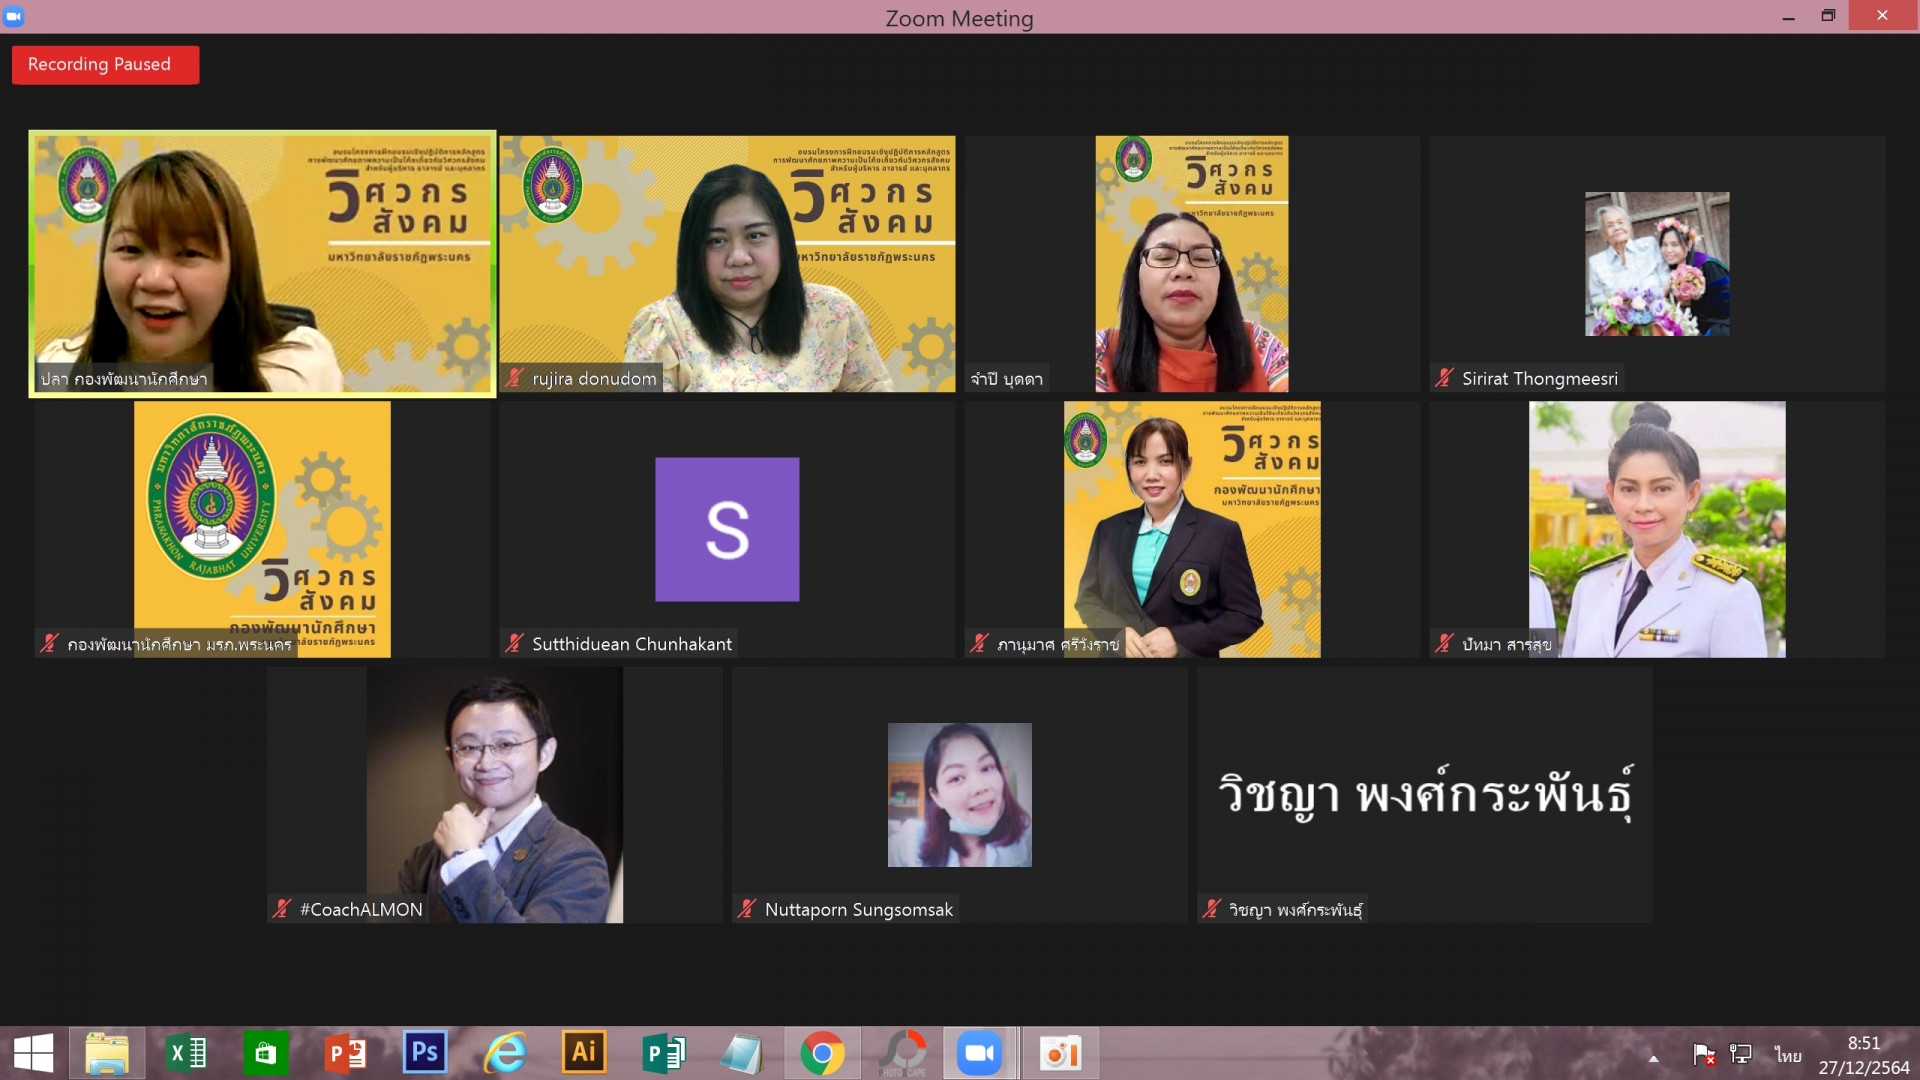Open File Explorer from the taskbar

(x=107, y=1053)
